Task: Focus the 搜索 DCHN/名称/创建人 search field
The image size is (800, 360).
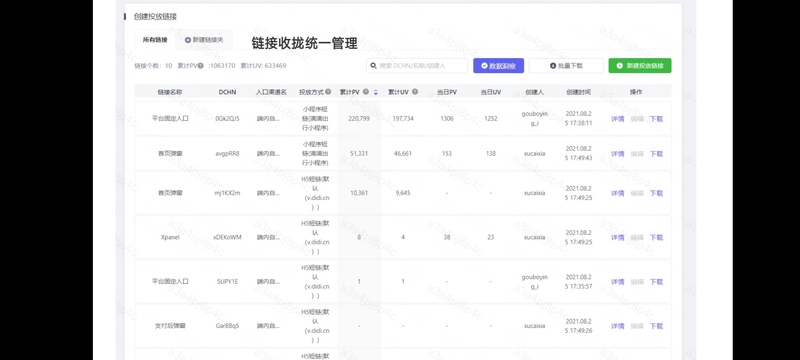Action: click(x=417, y=66)
